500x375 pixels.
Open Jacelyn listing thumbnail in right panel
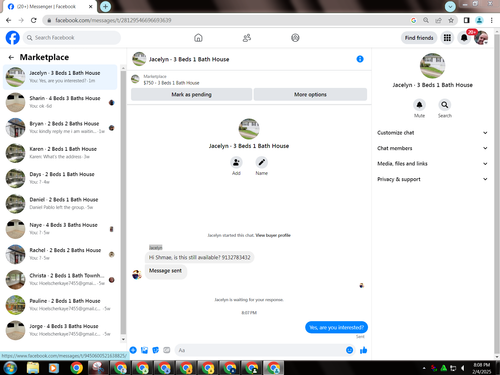point(432,65)
